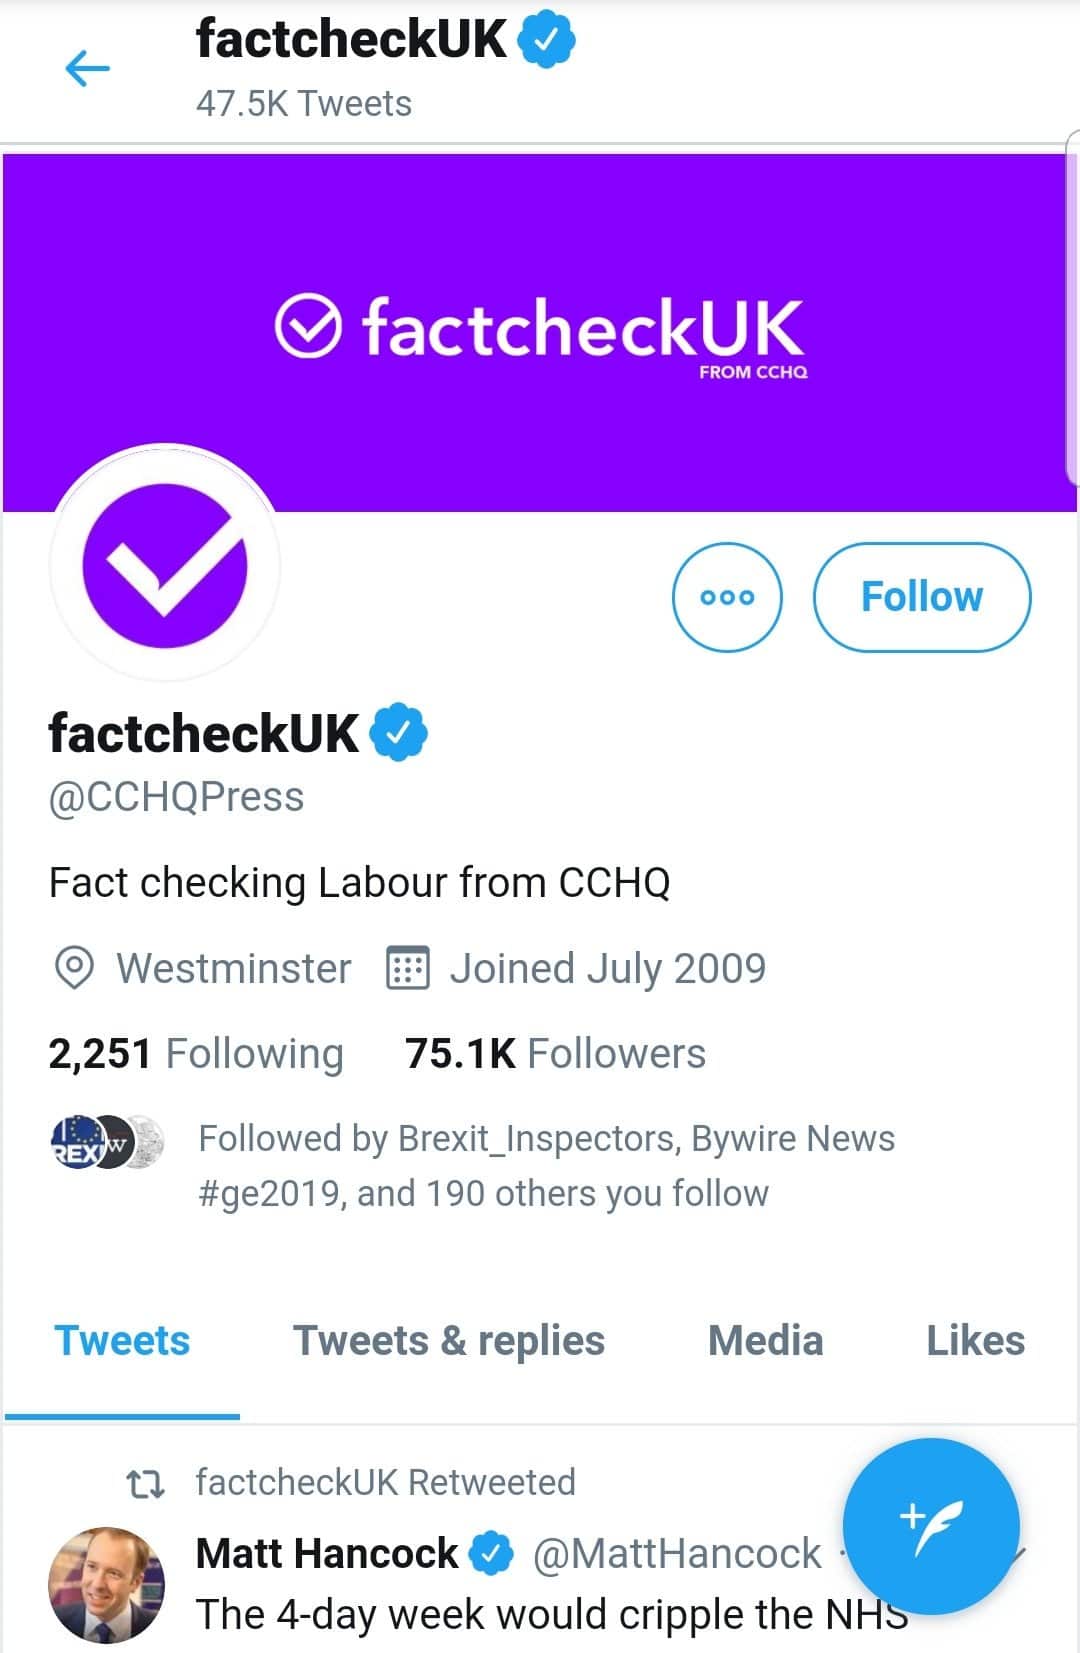View the 2,251 Following list
1080x1653 pixels.
coord(196,1053)
